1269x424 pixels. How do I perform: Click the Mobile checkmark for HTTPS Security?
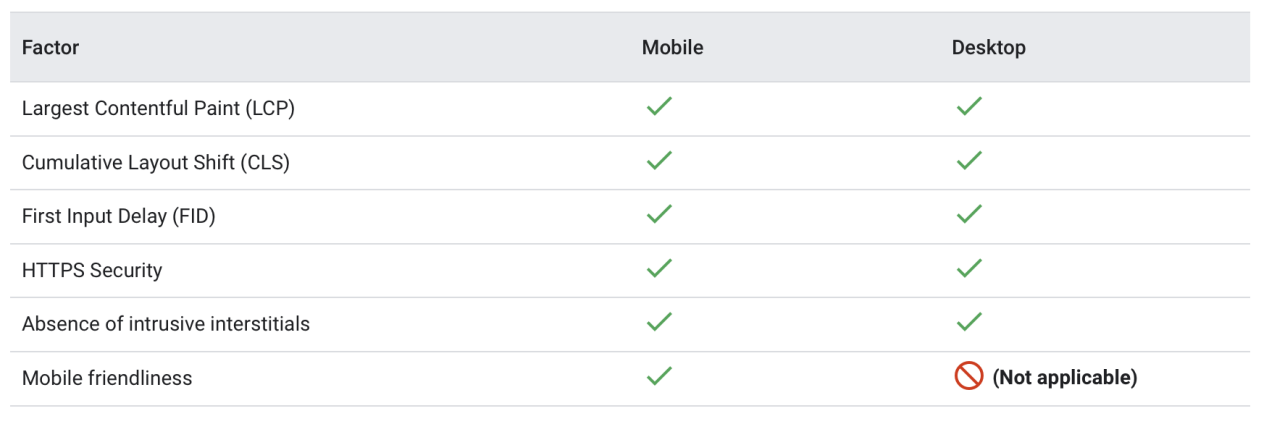click(x=658, y=269)
